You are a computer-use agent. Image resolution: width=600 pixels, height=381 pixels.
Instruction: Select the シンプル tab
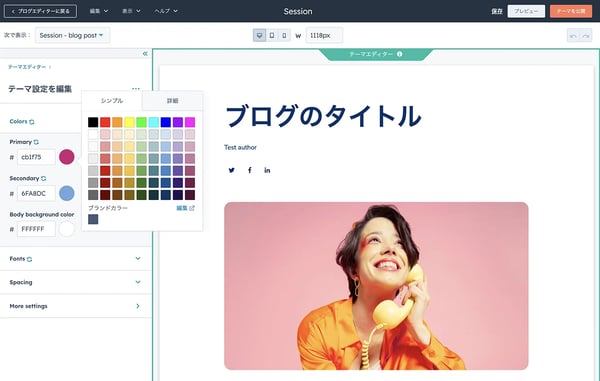click(112, 101)
